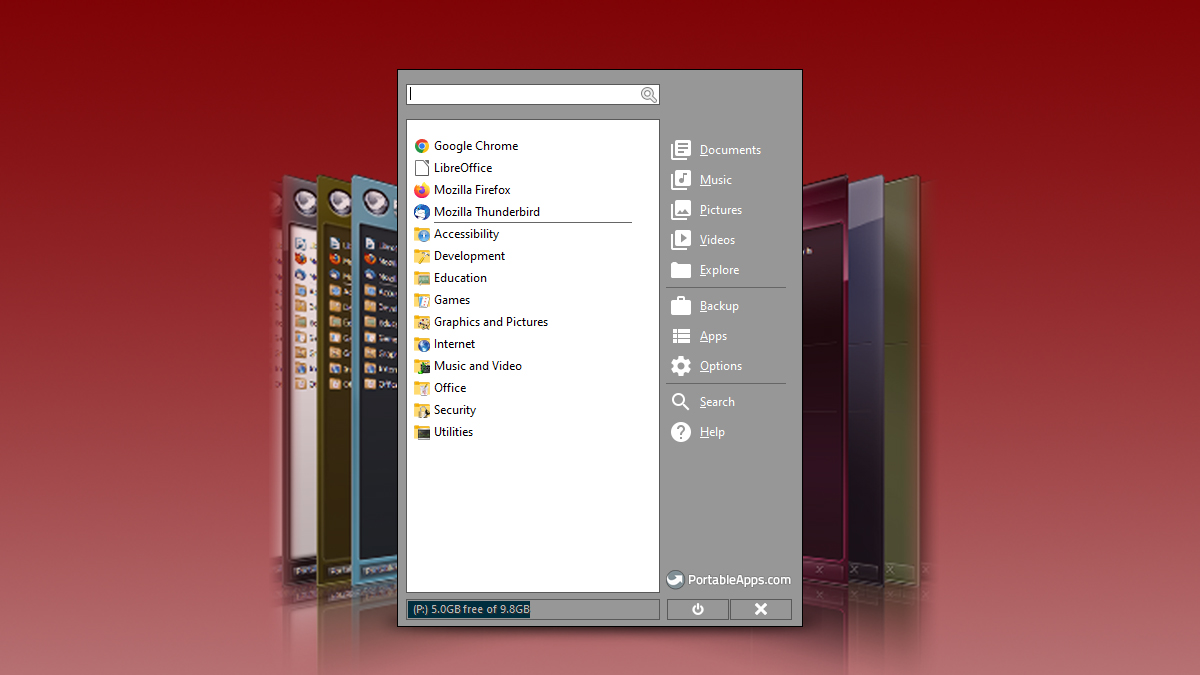Screen dimensions: 1200x675
Task: Open the Documents folder link
Action: pos(730,150)
